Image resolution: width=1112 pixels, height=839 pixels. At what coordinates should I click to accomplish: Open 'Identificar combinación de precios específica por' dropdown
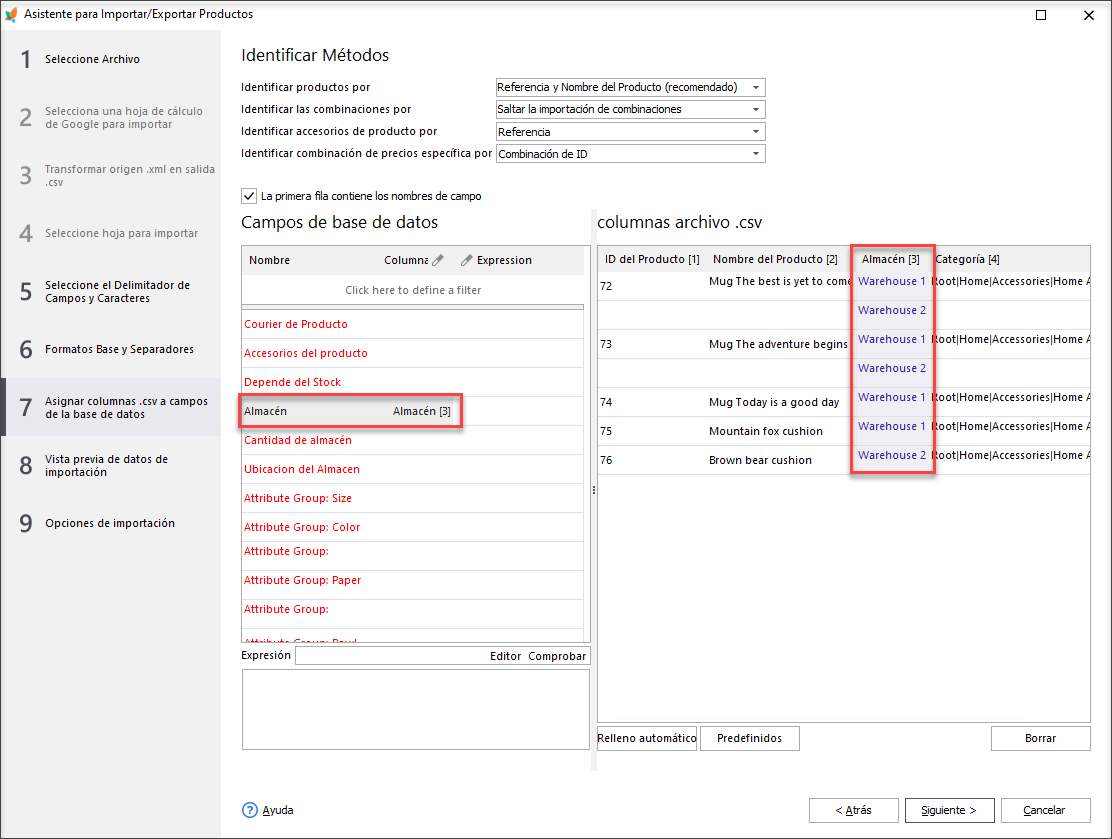pyautogui.click(x=630, y=154)
